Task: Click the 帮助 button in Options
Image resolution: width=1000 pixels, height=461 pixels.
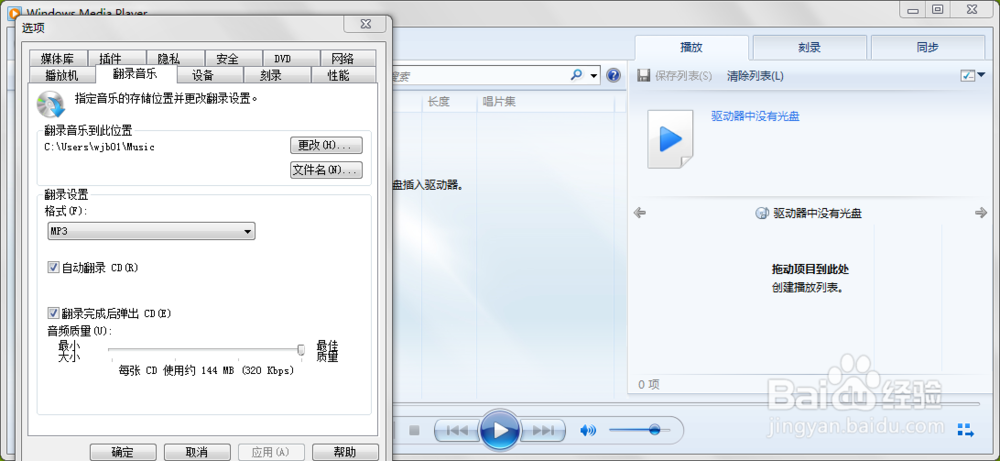Action: [345, 452]
